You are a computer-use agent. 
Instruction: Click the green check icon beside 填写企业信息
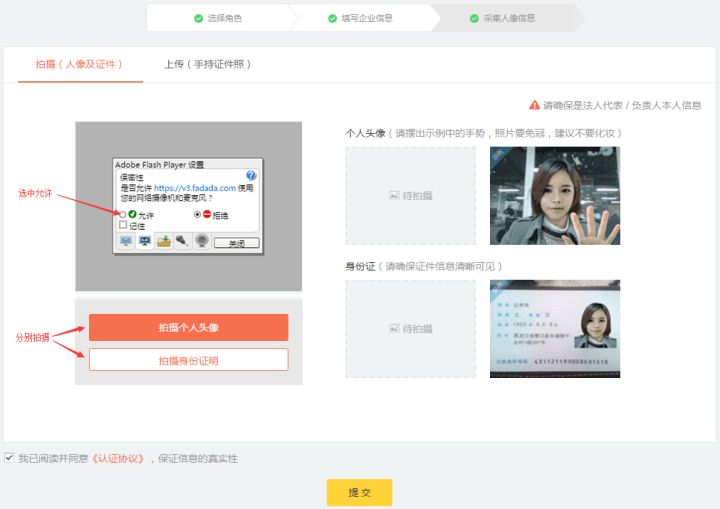(x=332, y=18)
